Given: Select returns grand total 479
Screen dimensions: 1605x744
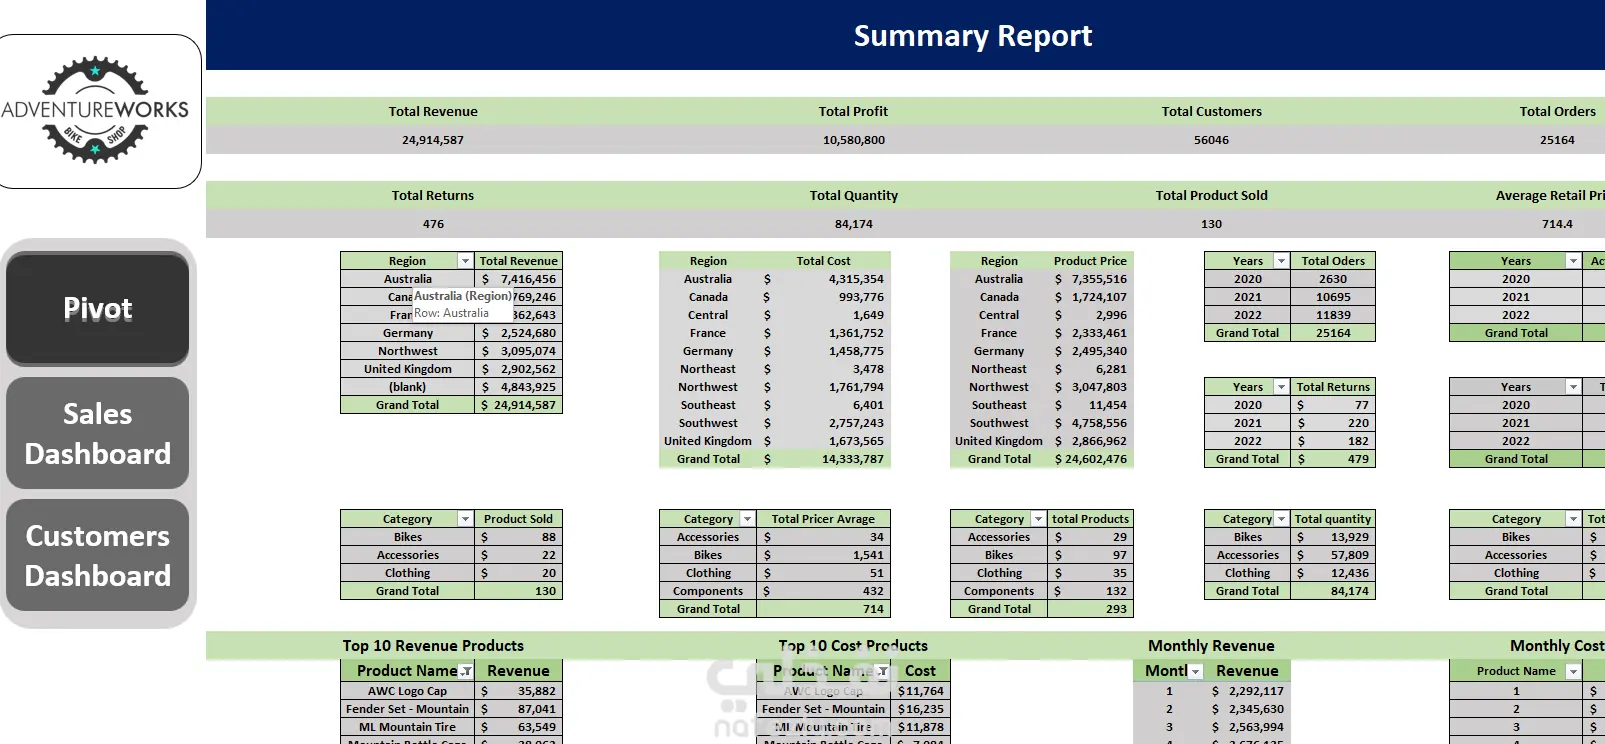Looking at the screenshot, I should coord(1333,459).
